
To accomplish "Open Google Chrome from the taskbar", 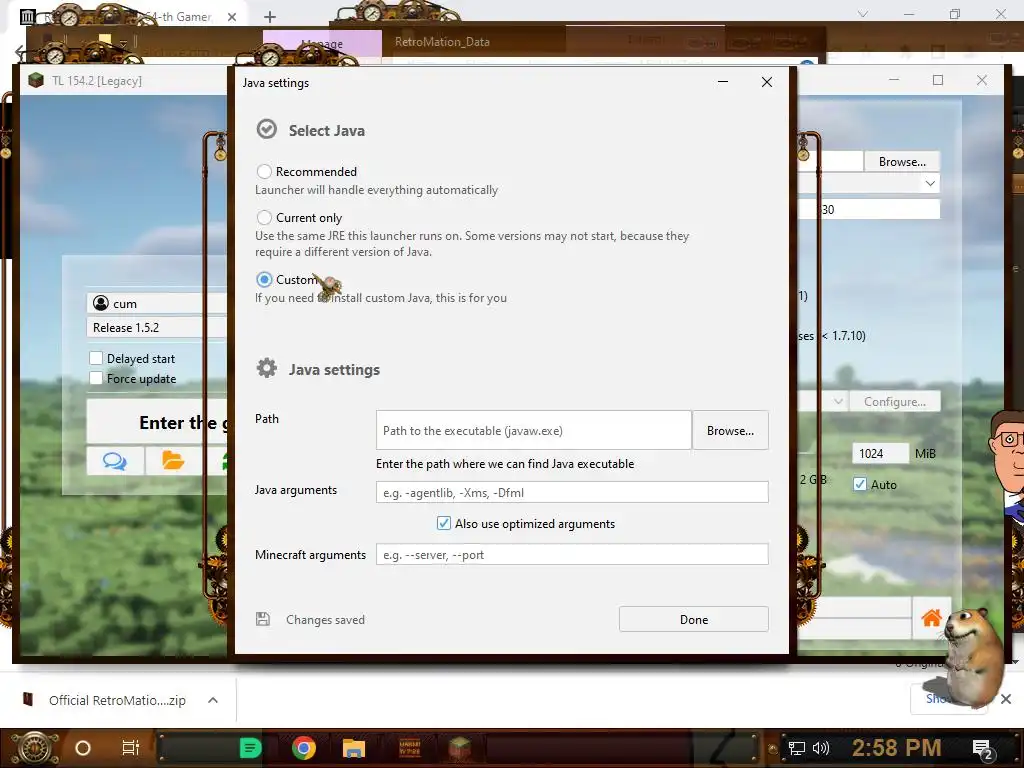I will point(304,748).
